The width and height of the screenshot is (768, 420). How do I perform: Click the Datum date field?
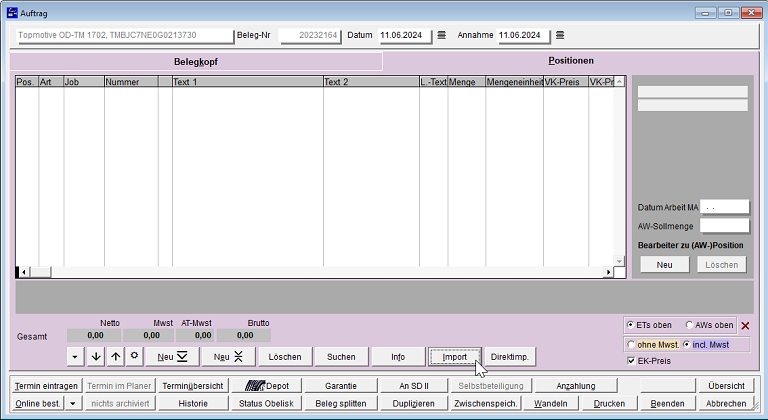tap(405, 35)
